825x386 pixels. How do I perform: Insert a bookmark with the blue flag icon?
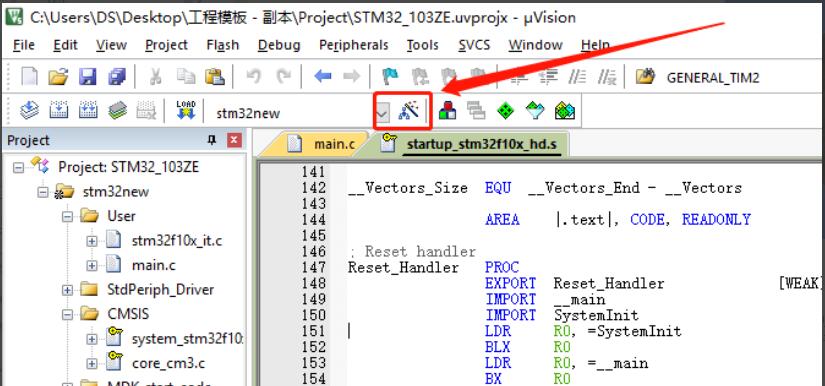point(390,77)
